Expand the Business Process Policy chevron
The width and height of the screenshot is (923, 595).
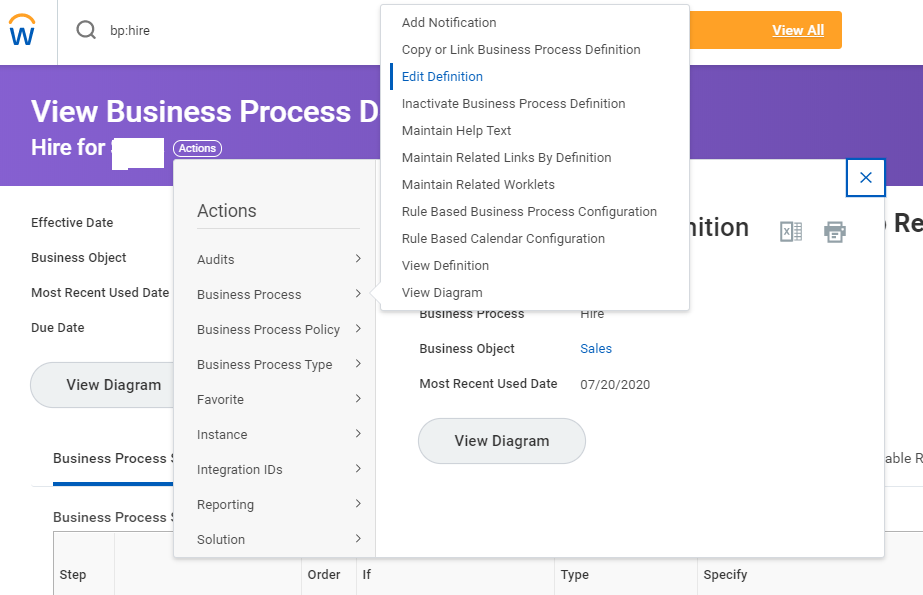(358, 328)
